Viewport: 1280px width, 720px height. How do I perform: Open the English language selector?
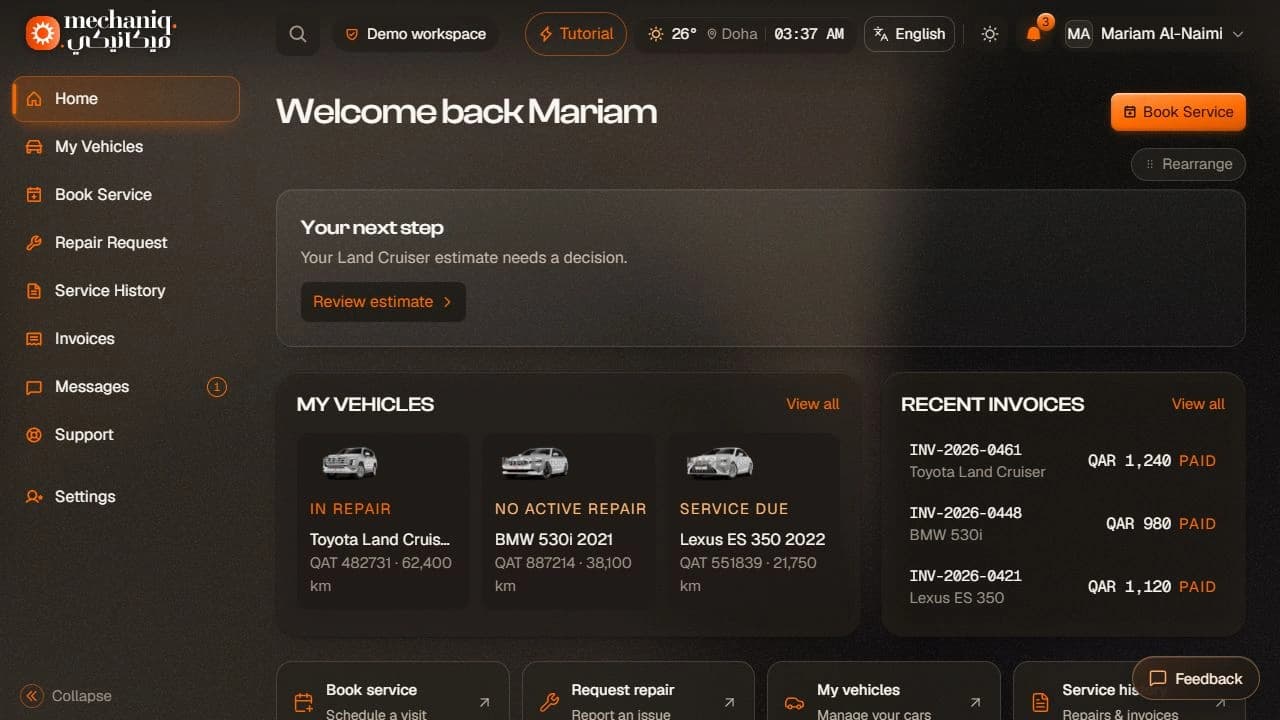coord(909,34)
